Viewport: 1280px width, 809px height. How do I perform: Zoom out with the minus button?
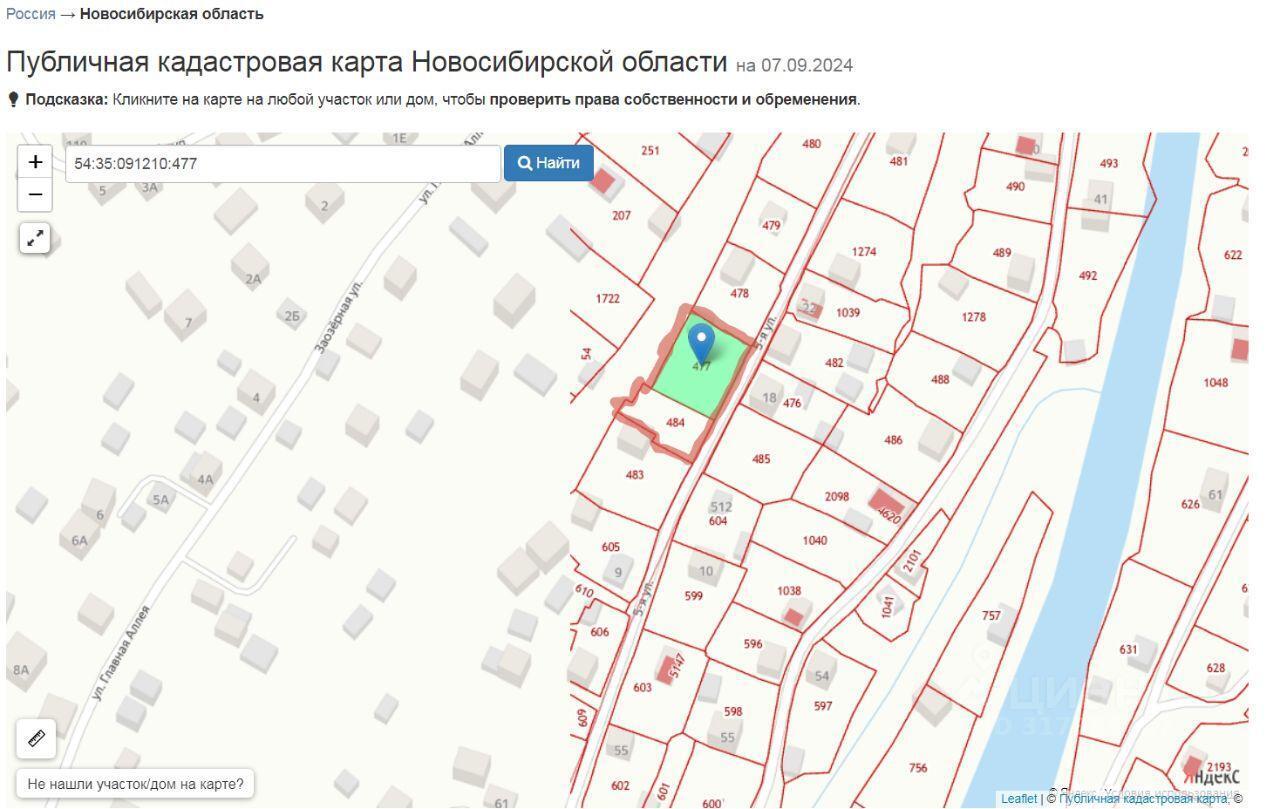(35, 194)
